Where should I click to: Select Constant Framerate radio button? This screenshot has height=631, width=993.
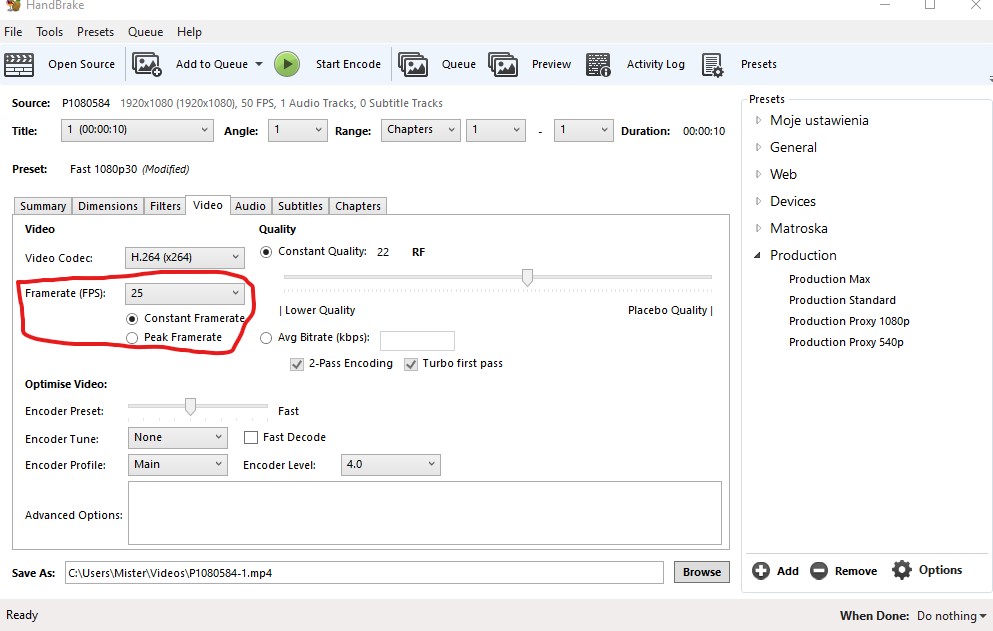click(132, 319)
